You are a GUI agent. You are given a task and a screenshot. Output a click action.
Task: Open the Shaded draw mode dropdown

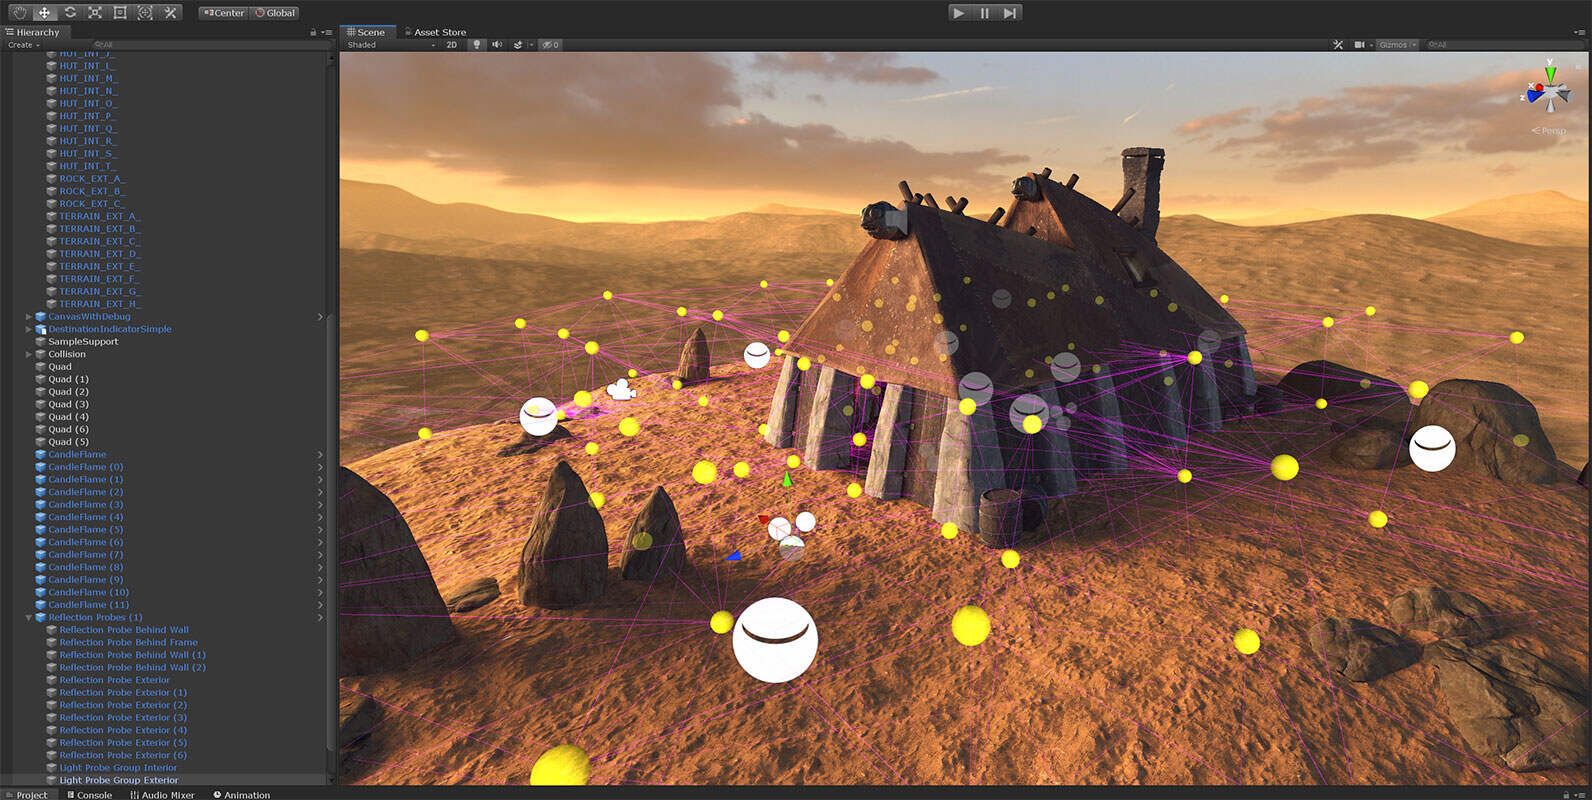tap(390, 45)
